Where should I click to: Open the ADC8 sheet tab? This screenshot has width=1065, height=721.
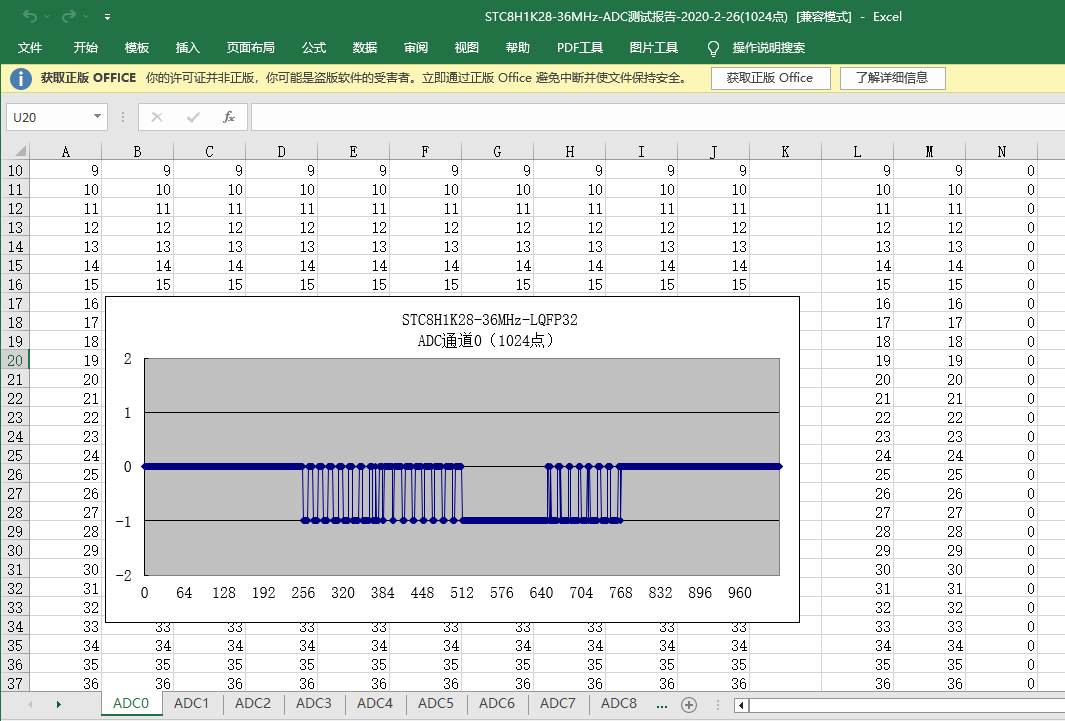pyautogui.click(x=619, y=703)
